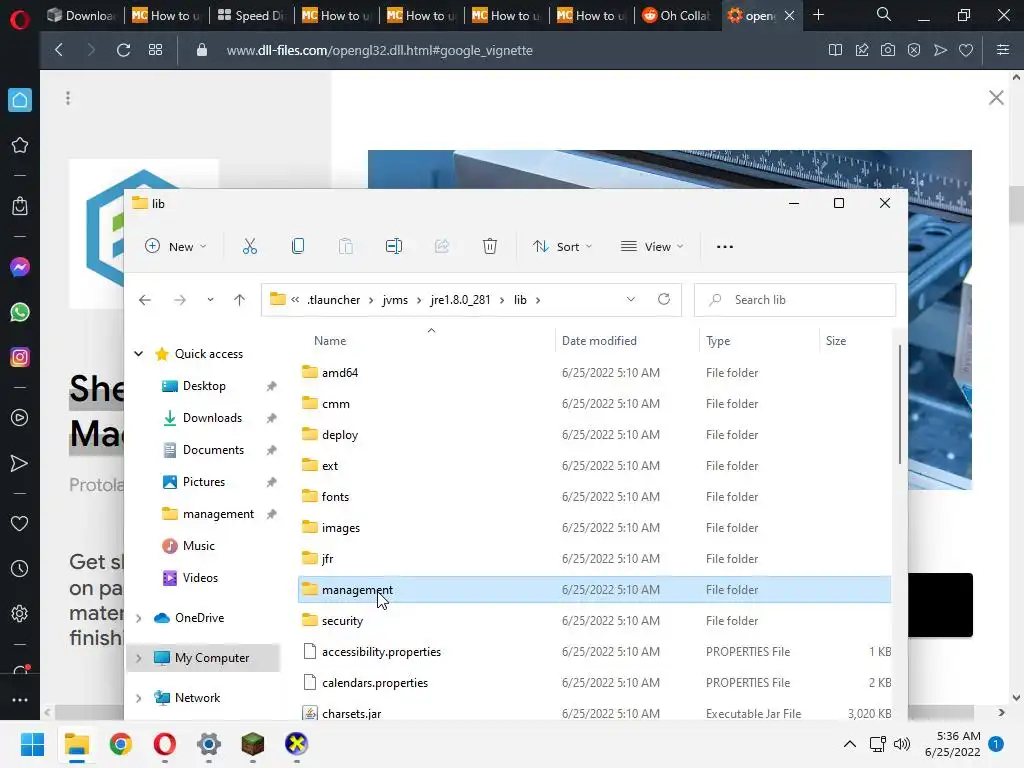Image resolution: width=1024 pixels, height=768 pixels.
Task: Select calendars.properties file
Action: click(x=594, y=683)
